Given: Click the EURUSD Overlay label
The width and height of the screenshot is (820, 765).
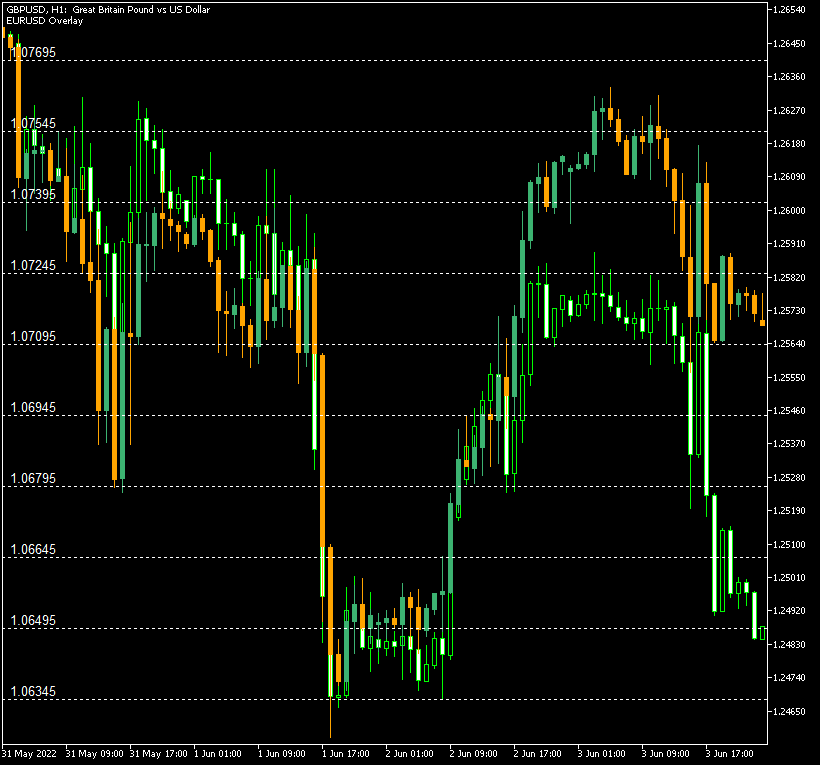Looking at the screenshot, I should coord(44,21).
